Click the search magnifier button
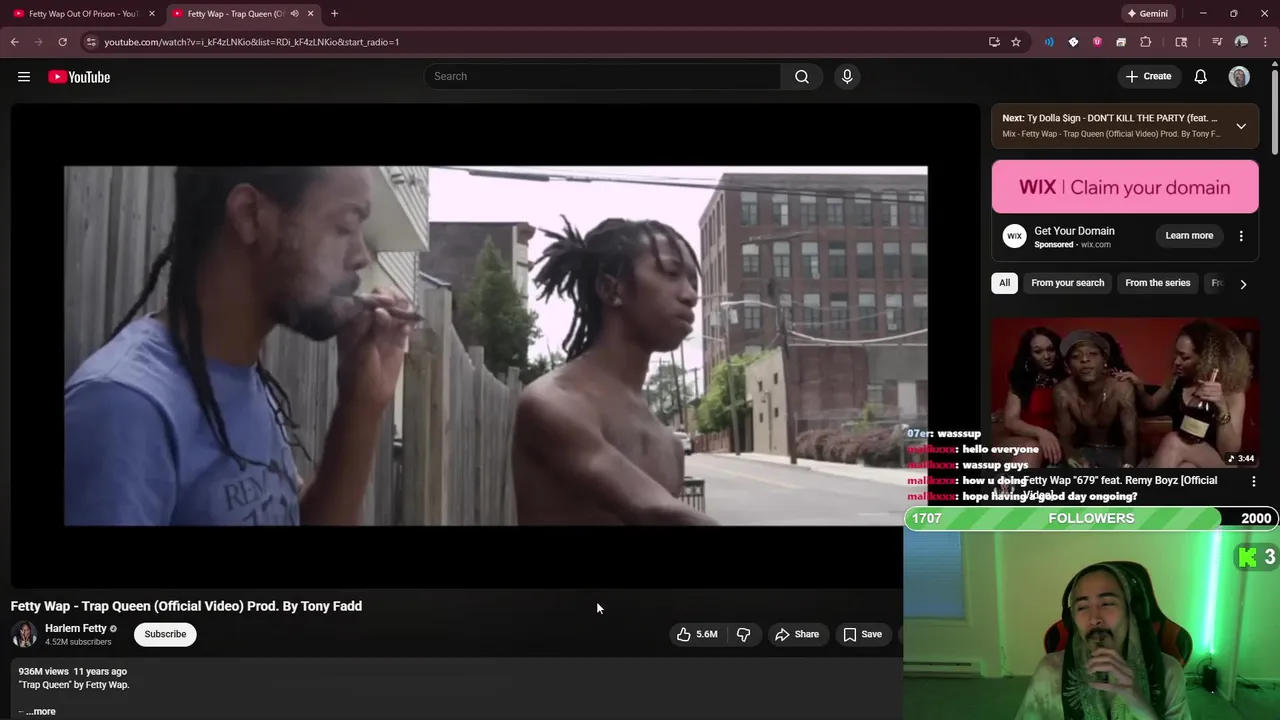Viewport: 1280px width, 720px height. click(x=802, y=77)
